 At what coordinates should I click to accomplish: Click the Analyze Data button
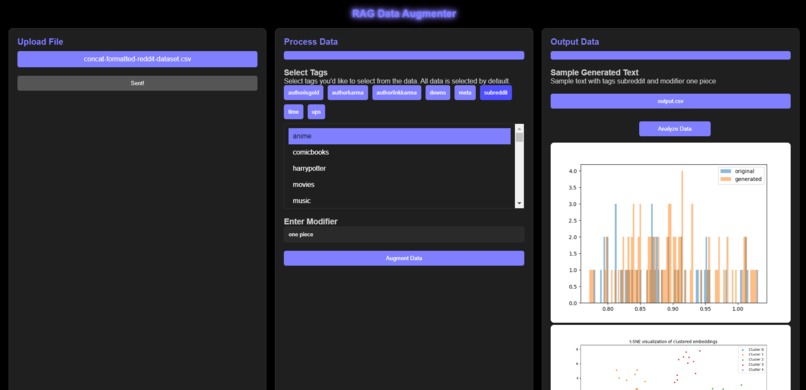coord(675,129)
